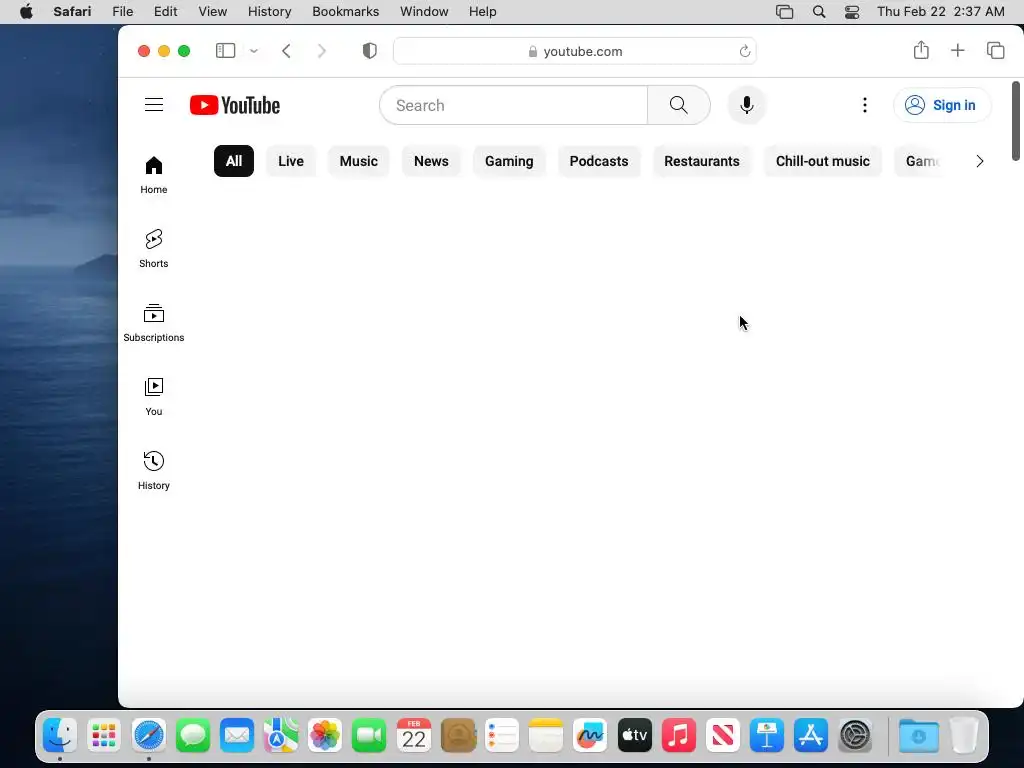The height and width of the screenshot is (768, 1024).
Task: Open Maps from the Dock
Action: tap(281, 735)
